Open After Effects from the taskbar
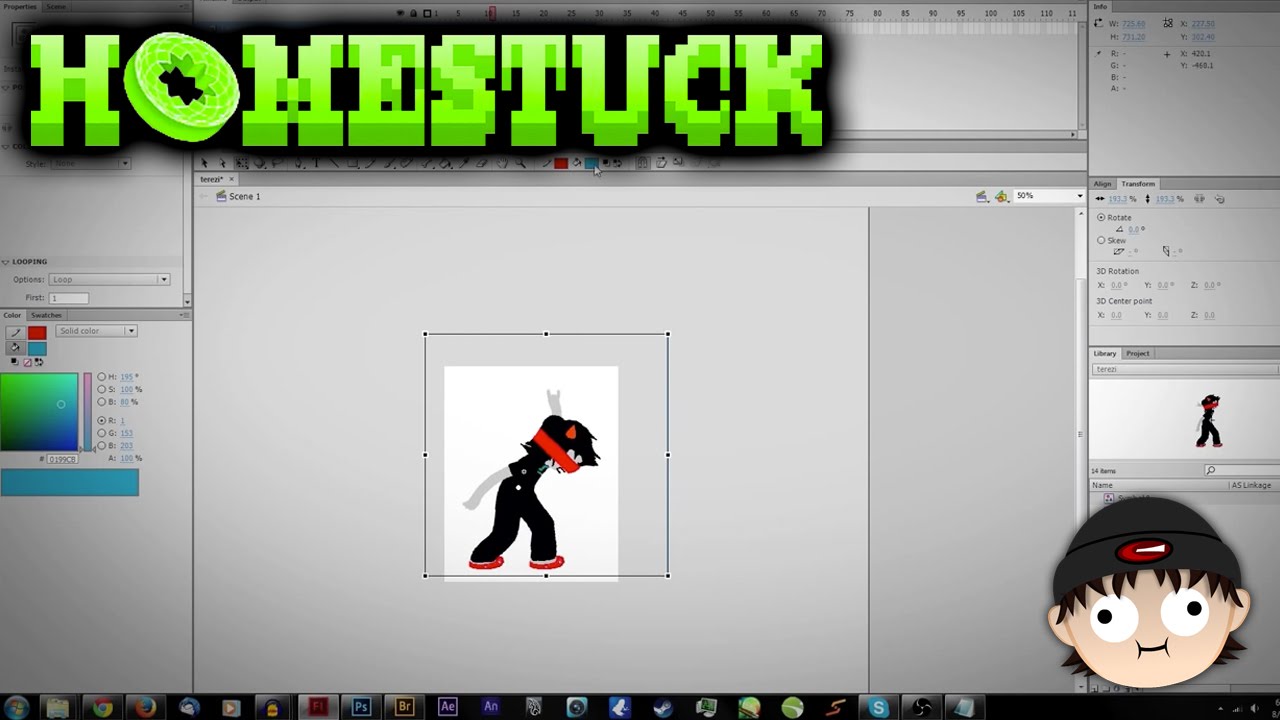The image size is (1280, 720). [x=447, y=706]
